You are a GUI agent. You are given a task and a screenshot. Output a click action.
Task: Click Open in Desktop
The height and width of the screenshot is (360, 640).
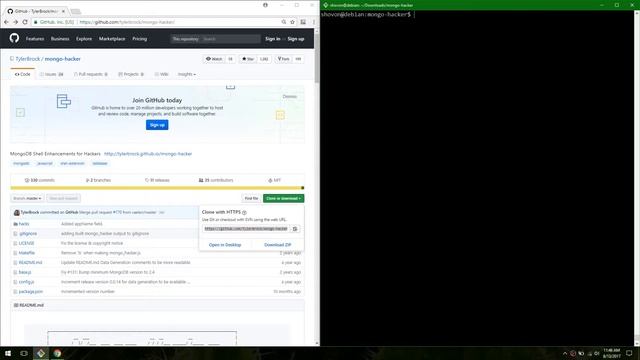click(x=225, y=245)
